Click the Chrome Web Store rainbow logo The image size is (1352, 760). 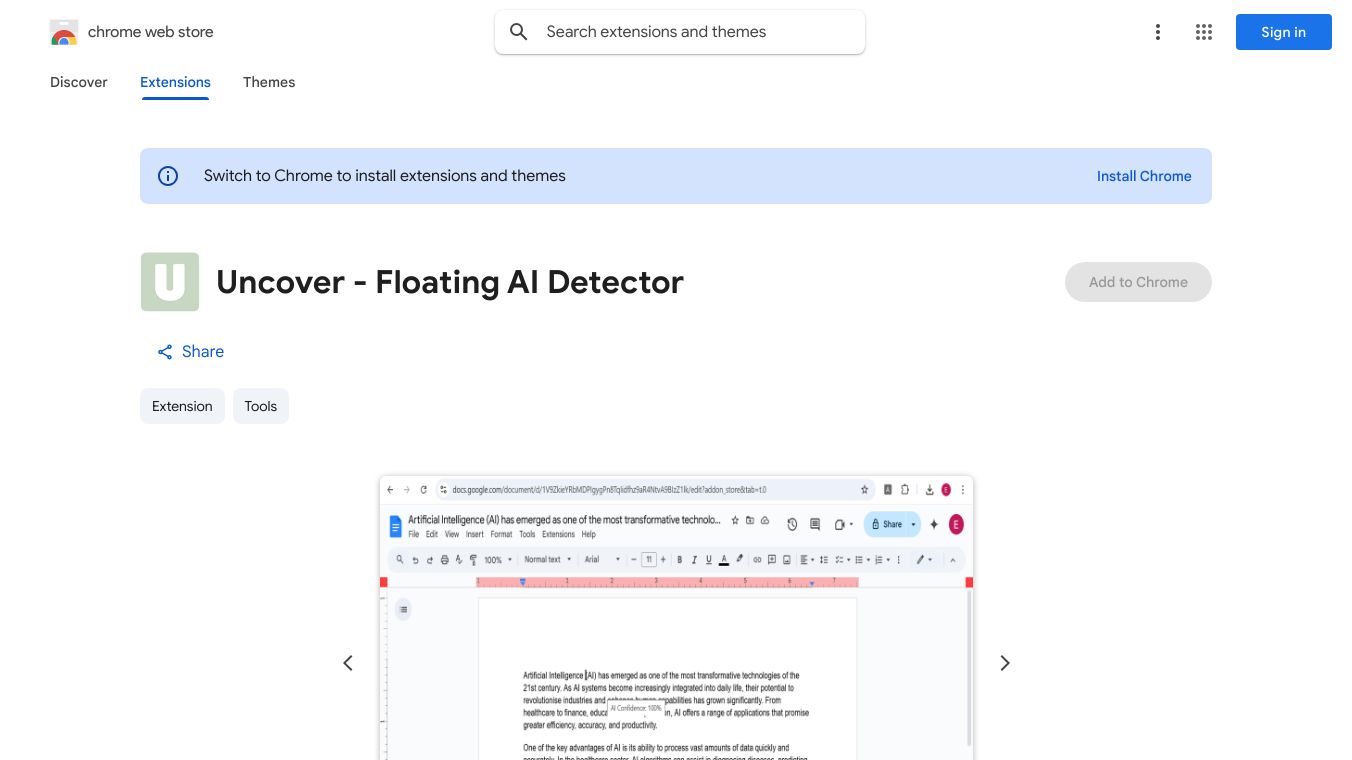[x=64, y=32]
